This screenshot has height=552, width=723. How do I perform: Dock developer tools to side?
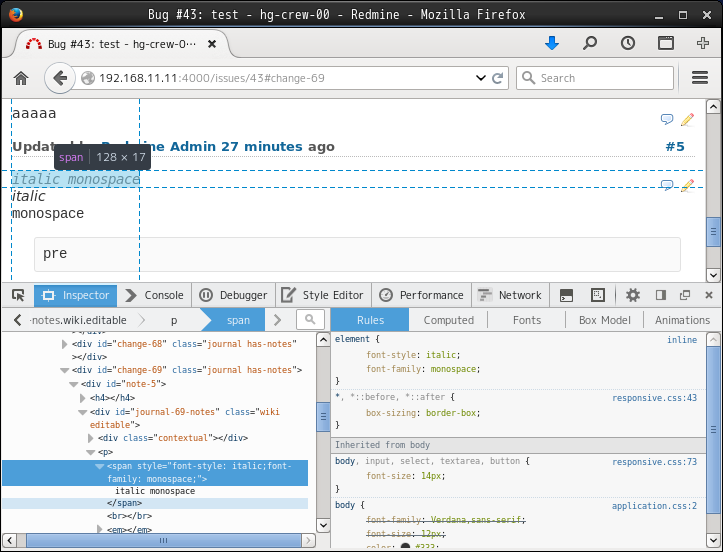pyautogui.click(x=660, y=295)
